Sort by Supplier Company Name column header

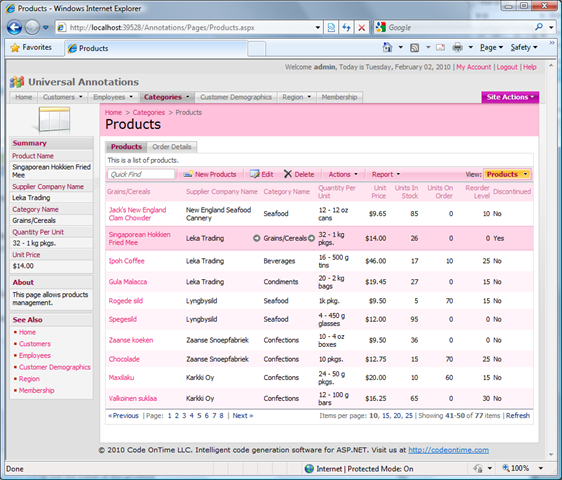[x=222, y=191]
